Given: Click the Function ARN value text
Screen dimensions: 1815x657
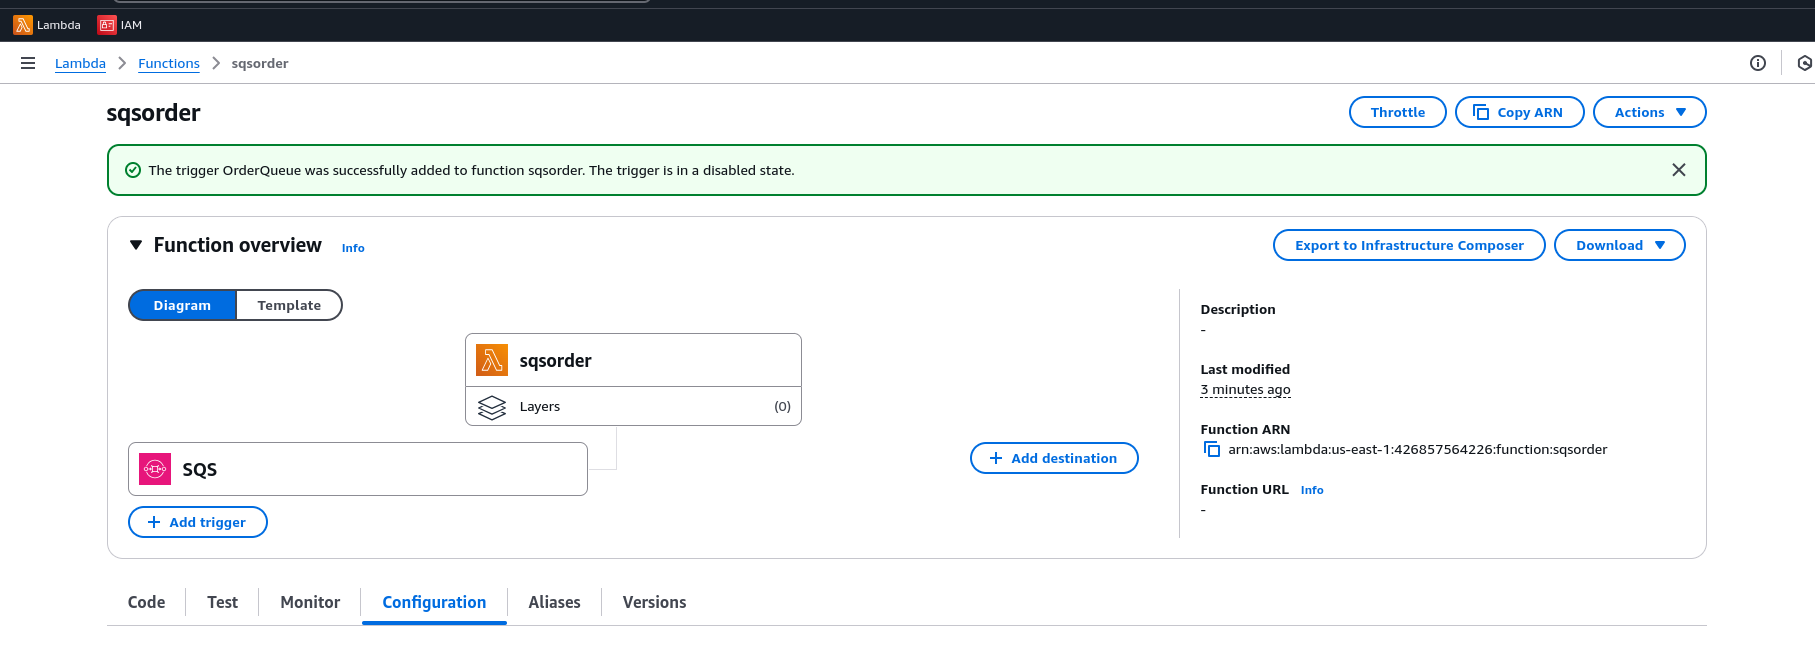Looking at the screenshot, I should [1417, 450].
